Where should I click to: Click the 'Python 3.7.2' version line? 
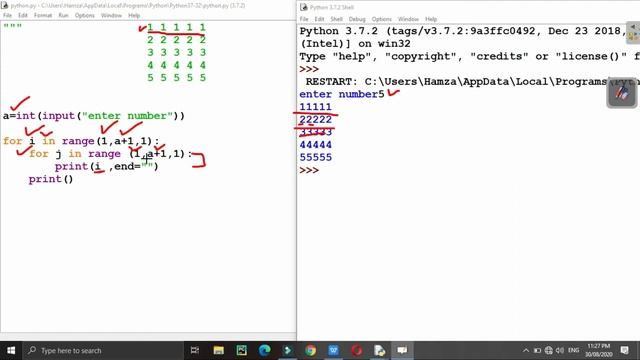[463, 31]
